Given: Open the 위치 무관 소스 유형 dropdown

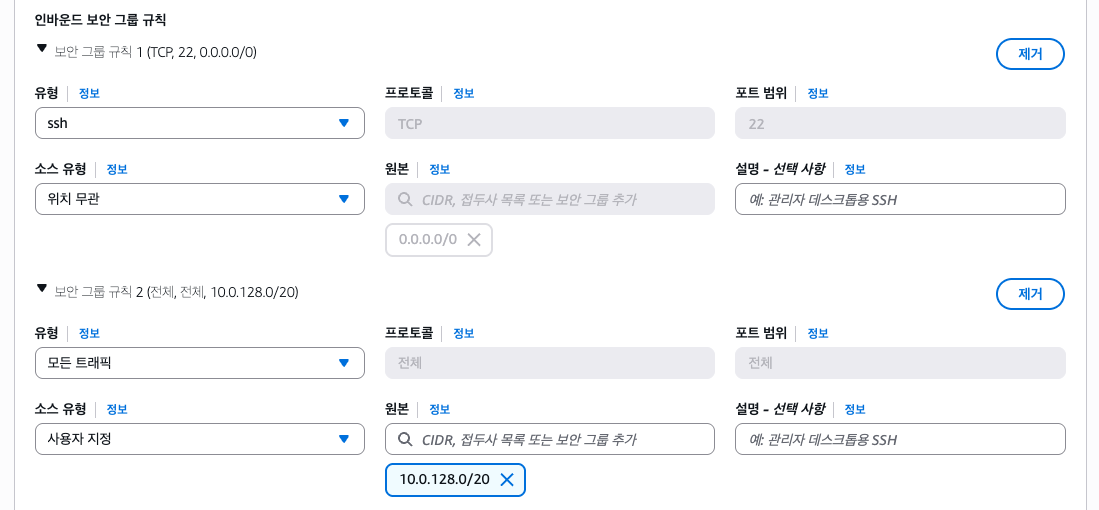Looking at the screenshot, I should tap(199, 199).
